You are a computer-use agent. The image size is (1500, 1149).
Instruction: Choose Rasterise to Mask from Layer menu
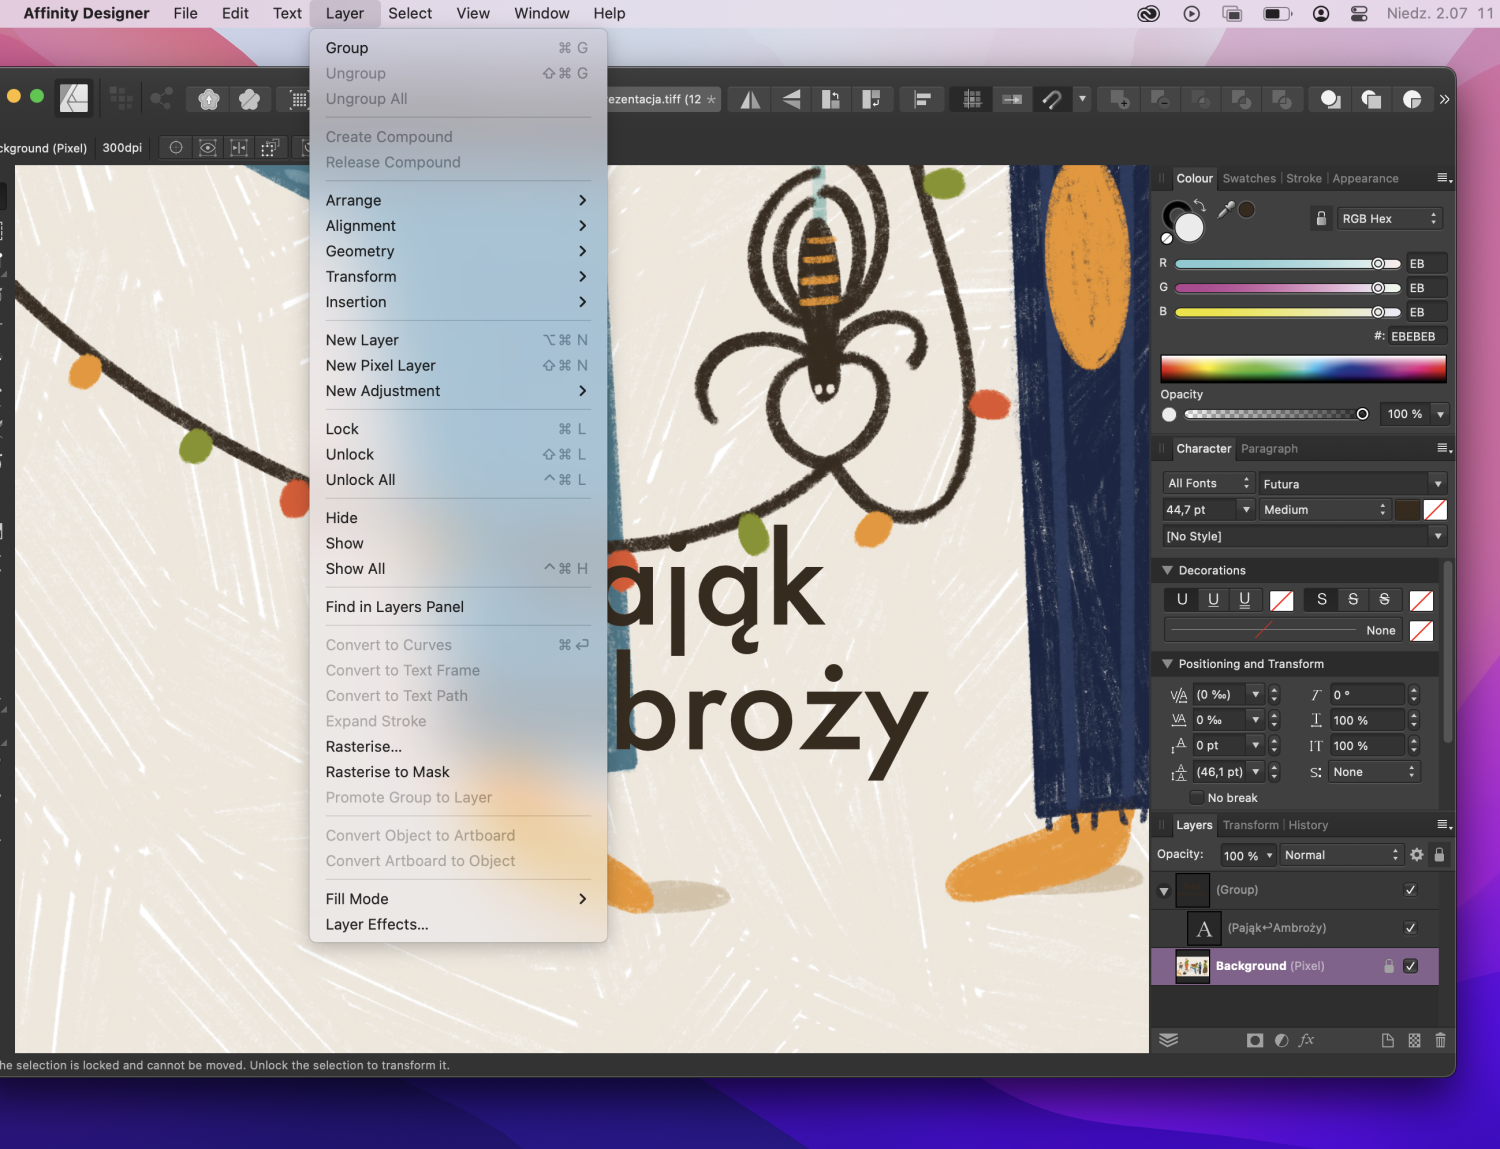click(x=387, y=772)
